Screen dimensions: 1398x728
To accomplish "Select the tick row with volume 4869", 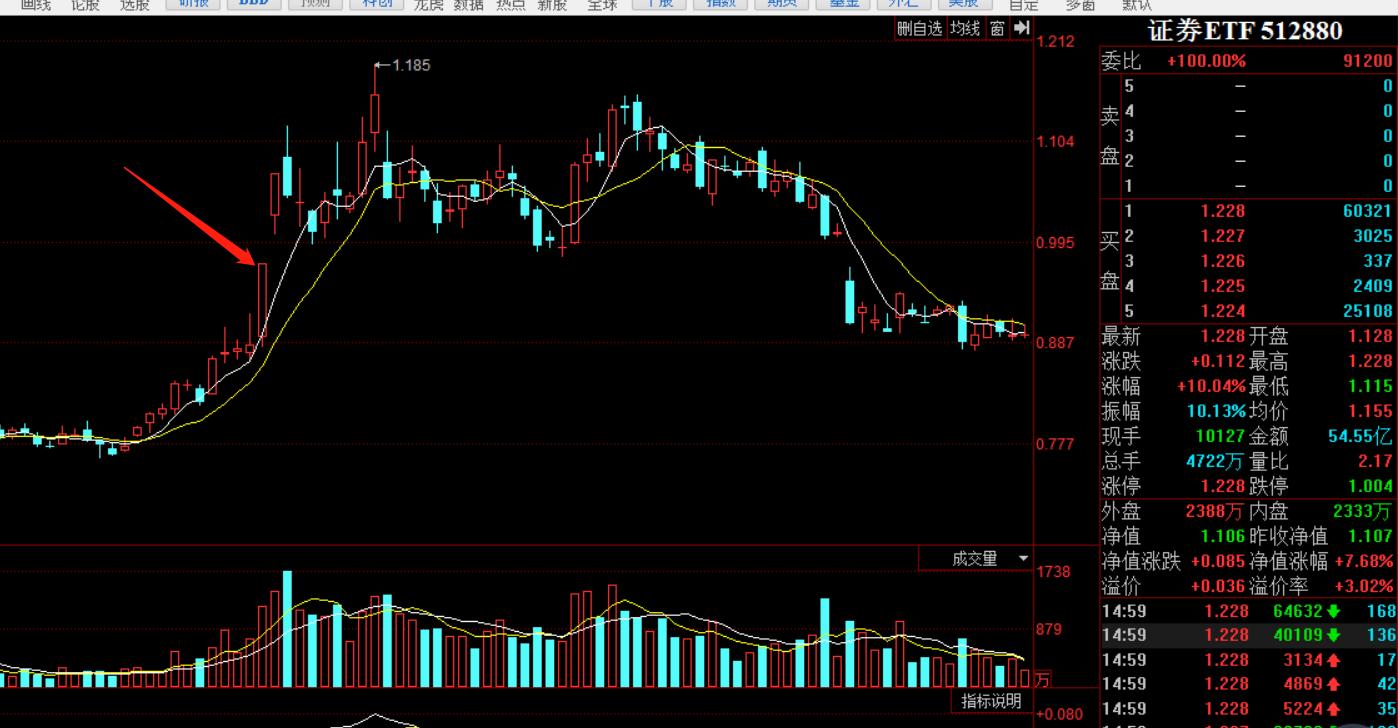I will pyautogui.click(x=1249, y=684).
